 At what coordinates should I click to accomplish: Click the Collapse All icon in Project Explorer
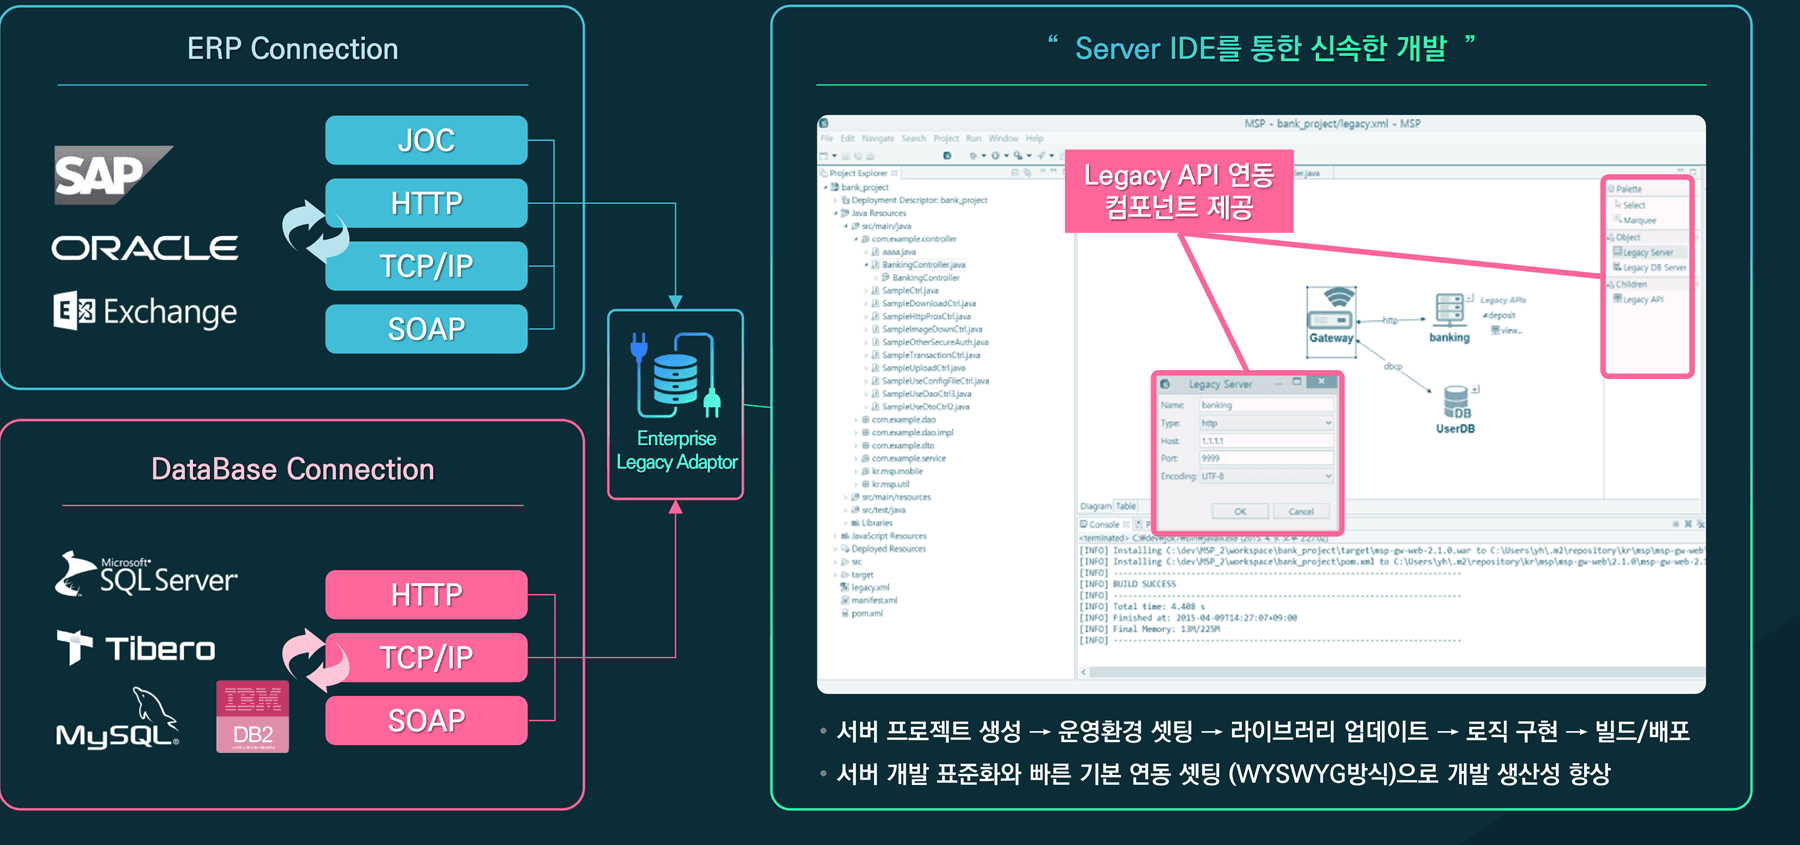pos(1015,173)
